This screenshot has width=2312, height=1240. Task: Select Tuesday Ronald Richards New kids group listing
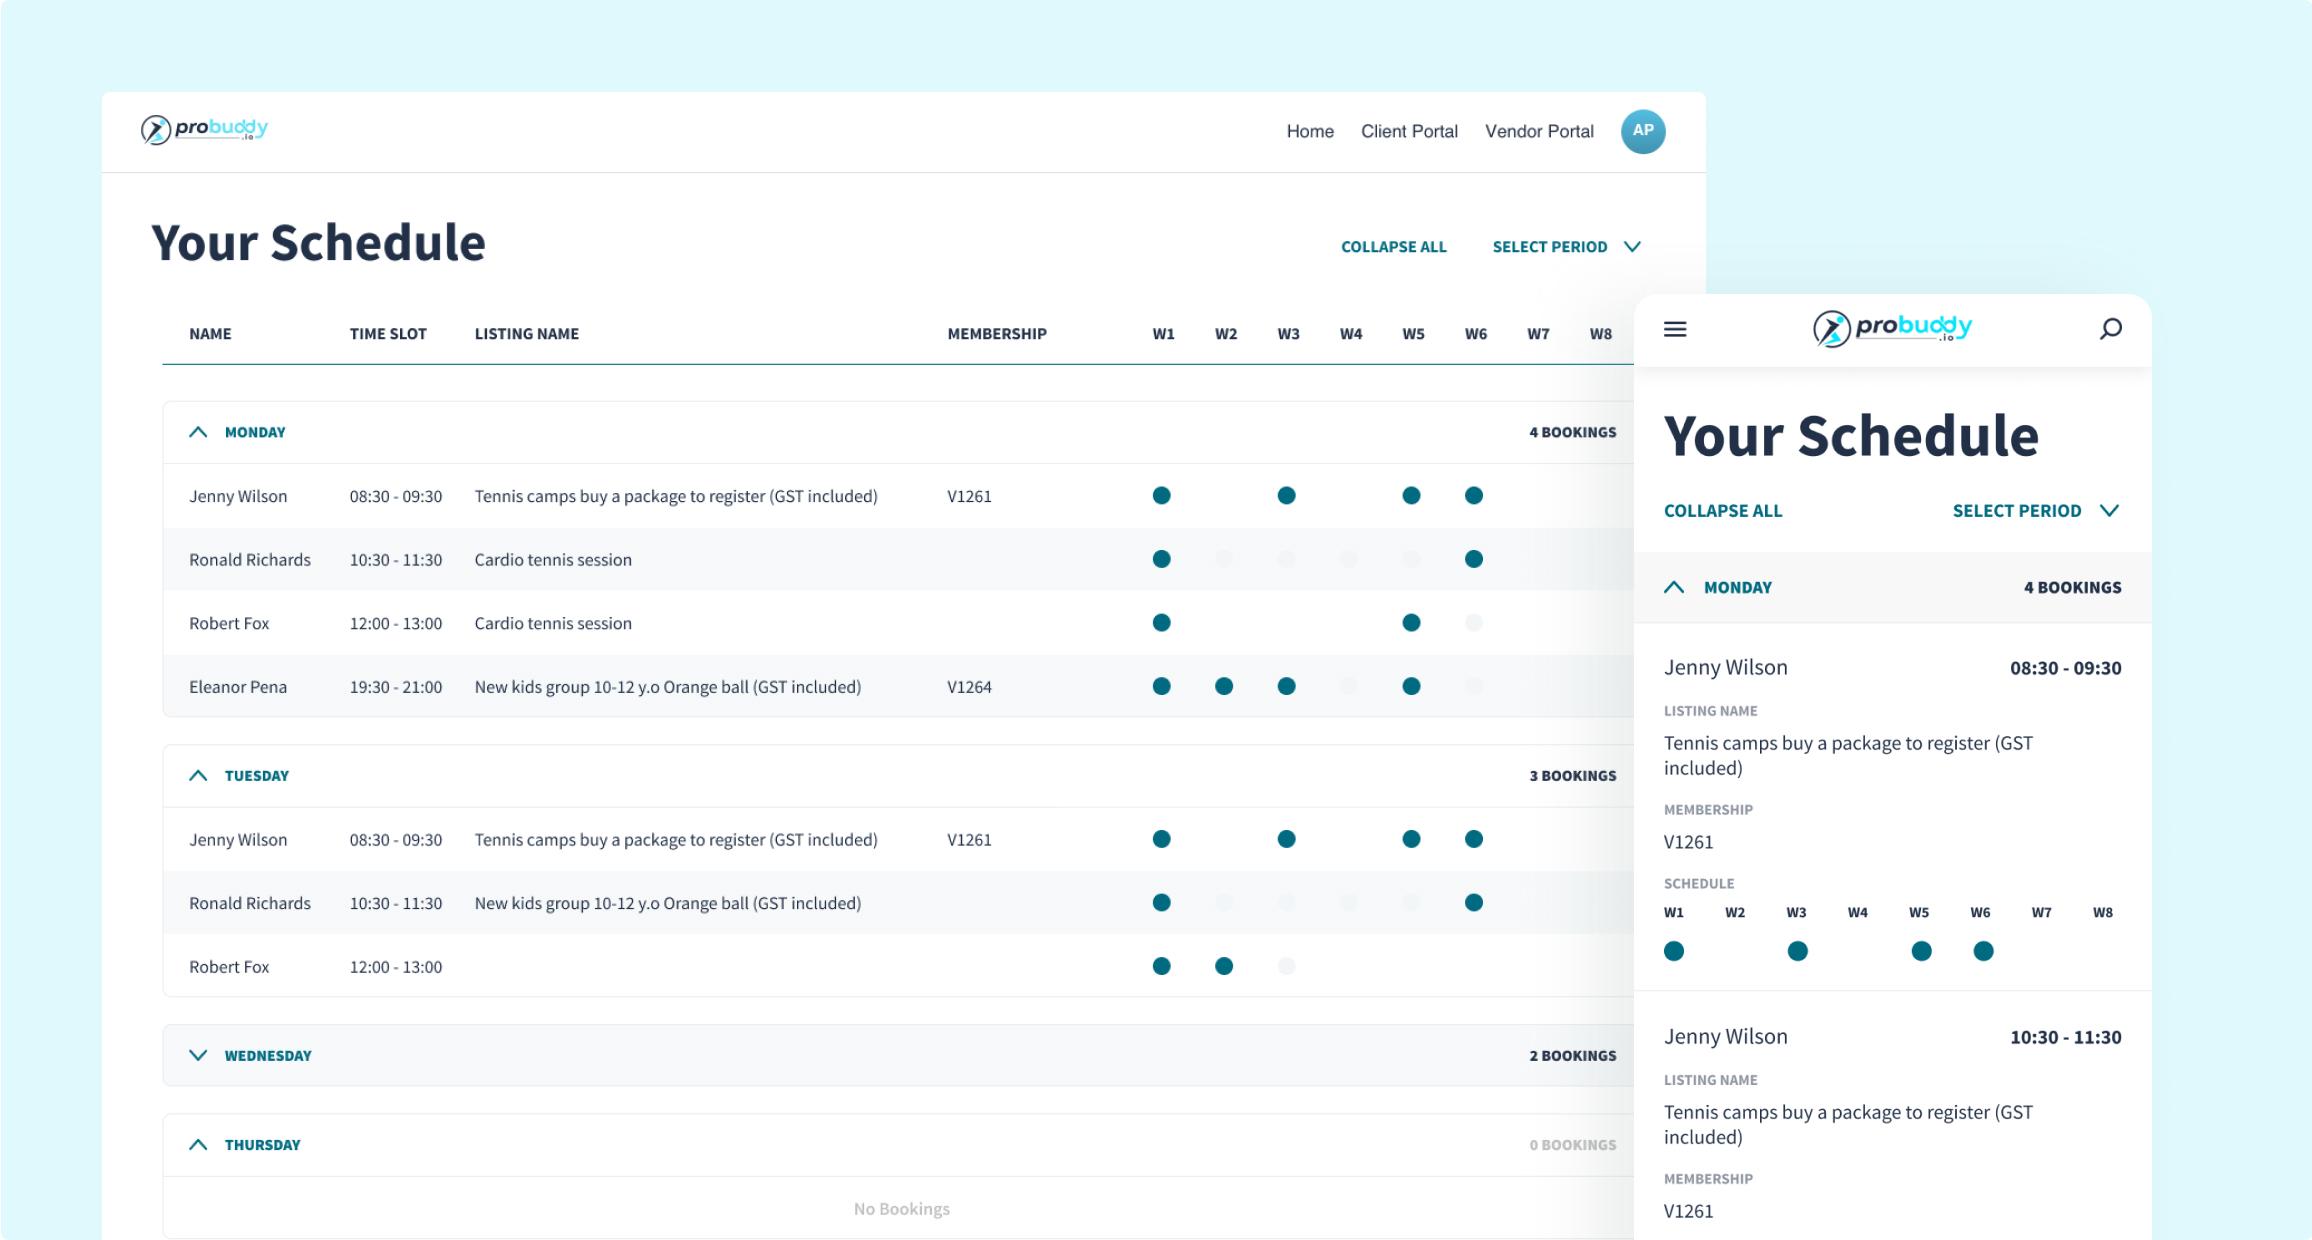click(x=667, y=903)
